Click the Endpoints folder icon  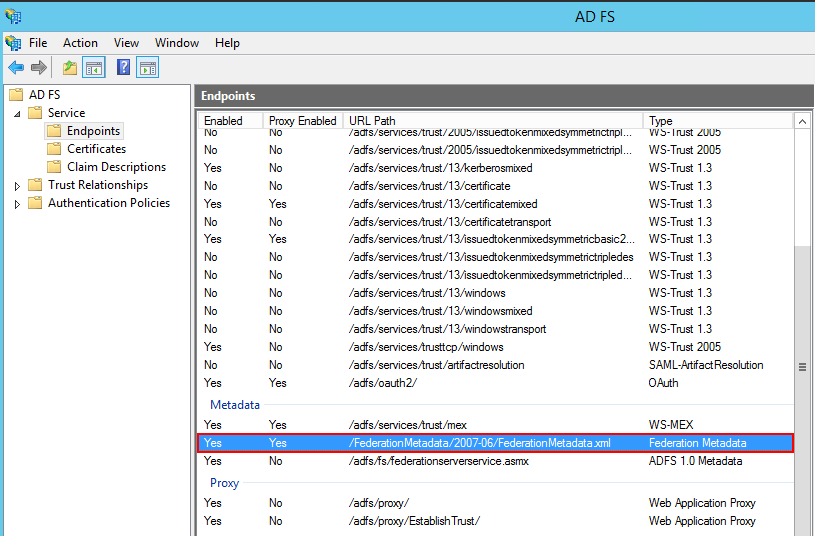(x=54, y=130)
